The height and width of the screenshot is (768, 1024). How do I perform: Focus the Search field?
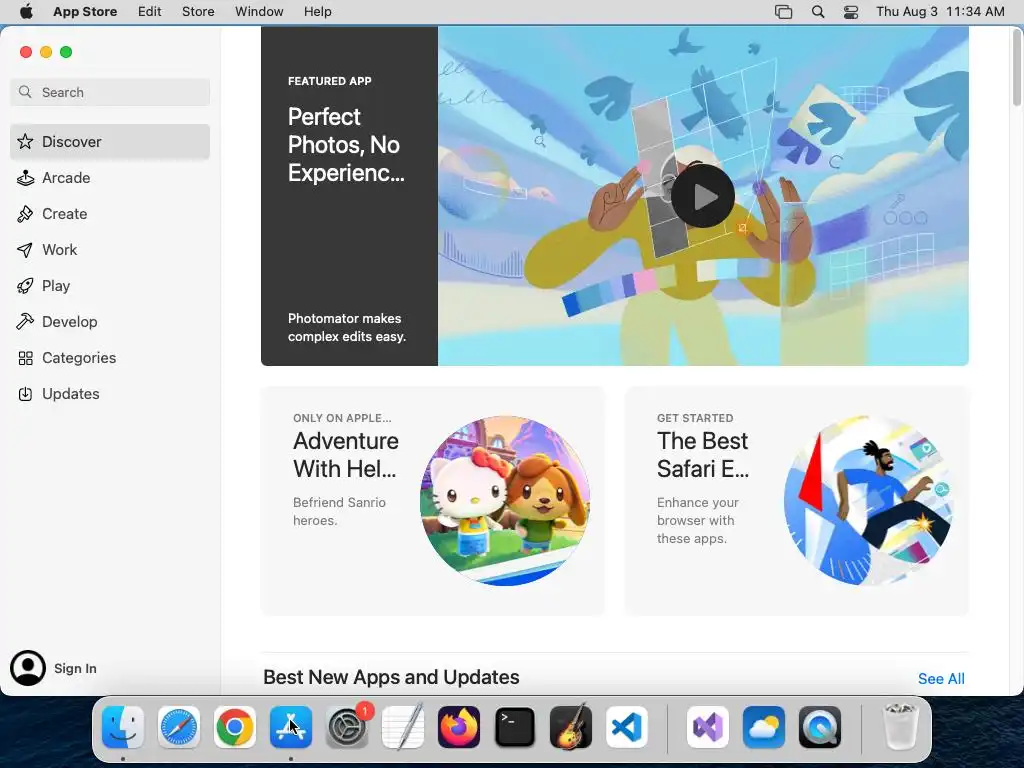(x=110, y=92)
